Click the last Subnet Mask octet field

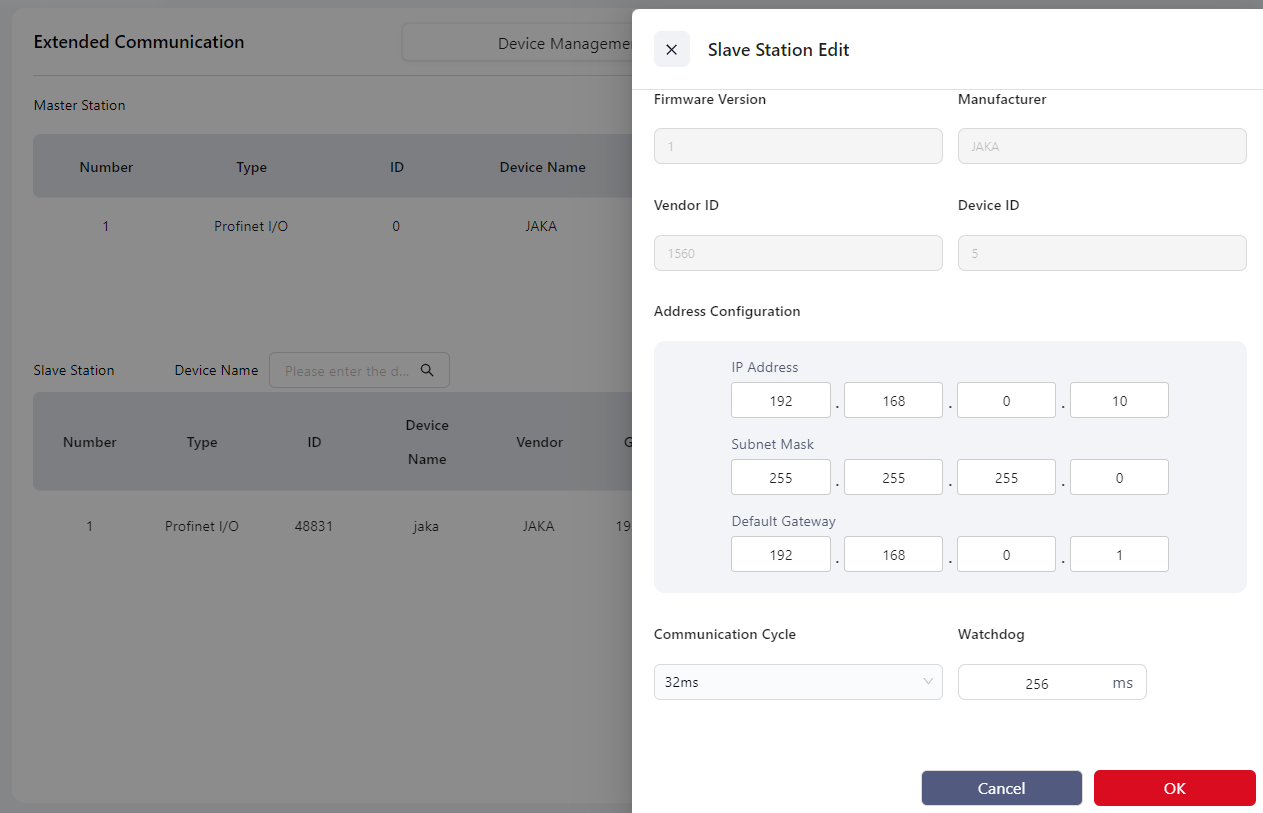click(x=1118, y=478)
